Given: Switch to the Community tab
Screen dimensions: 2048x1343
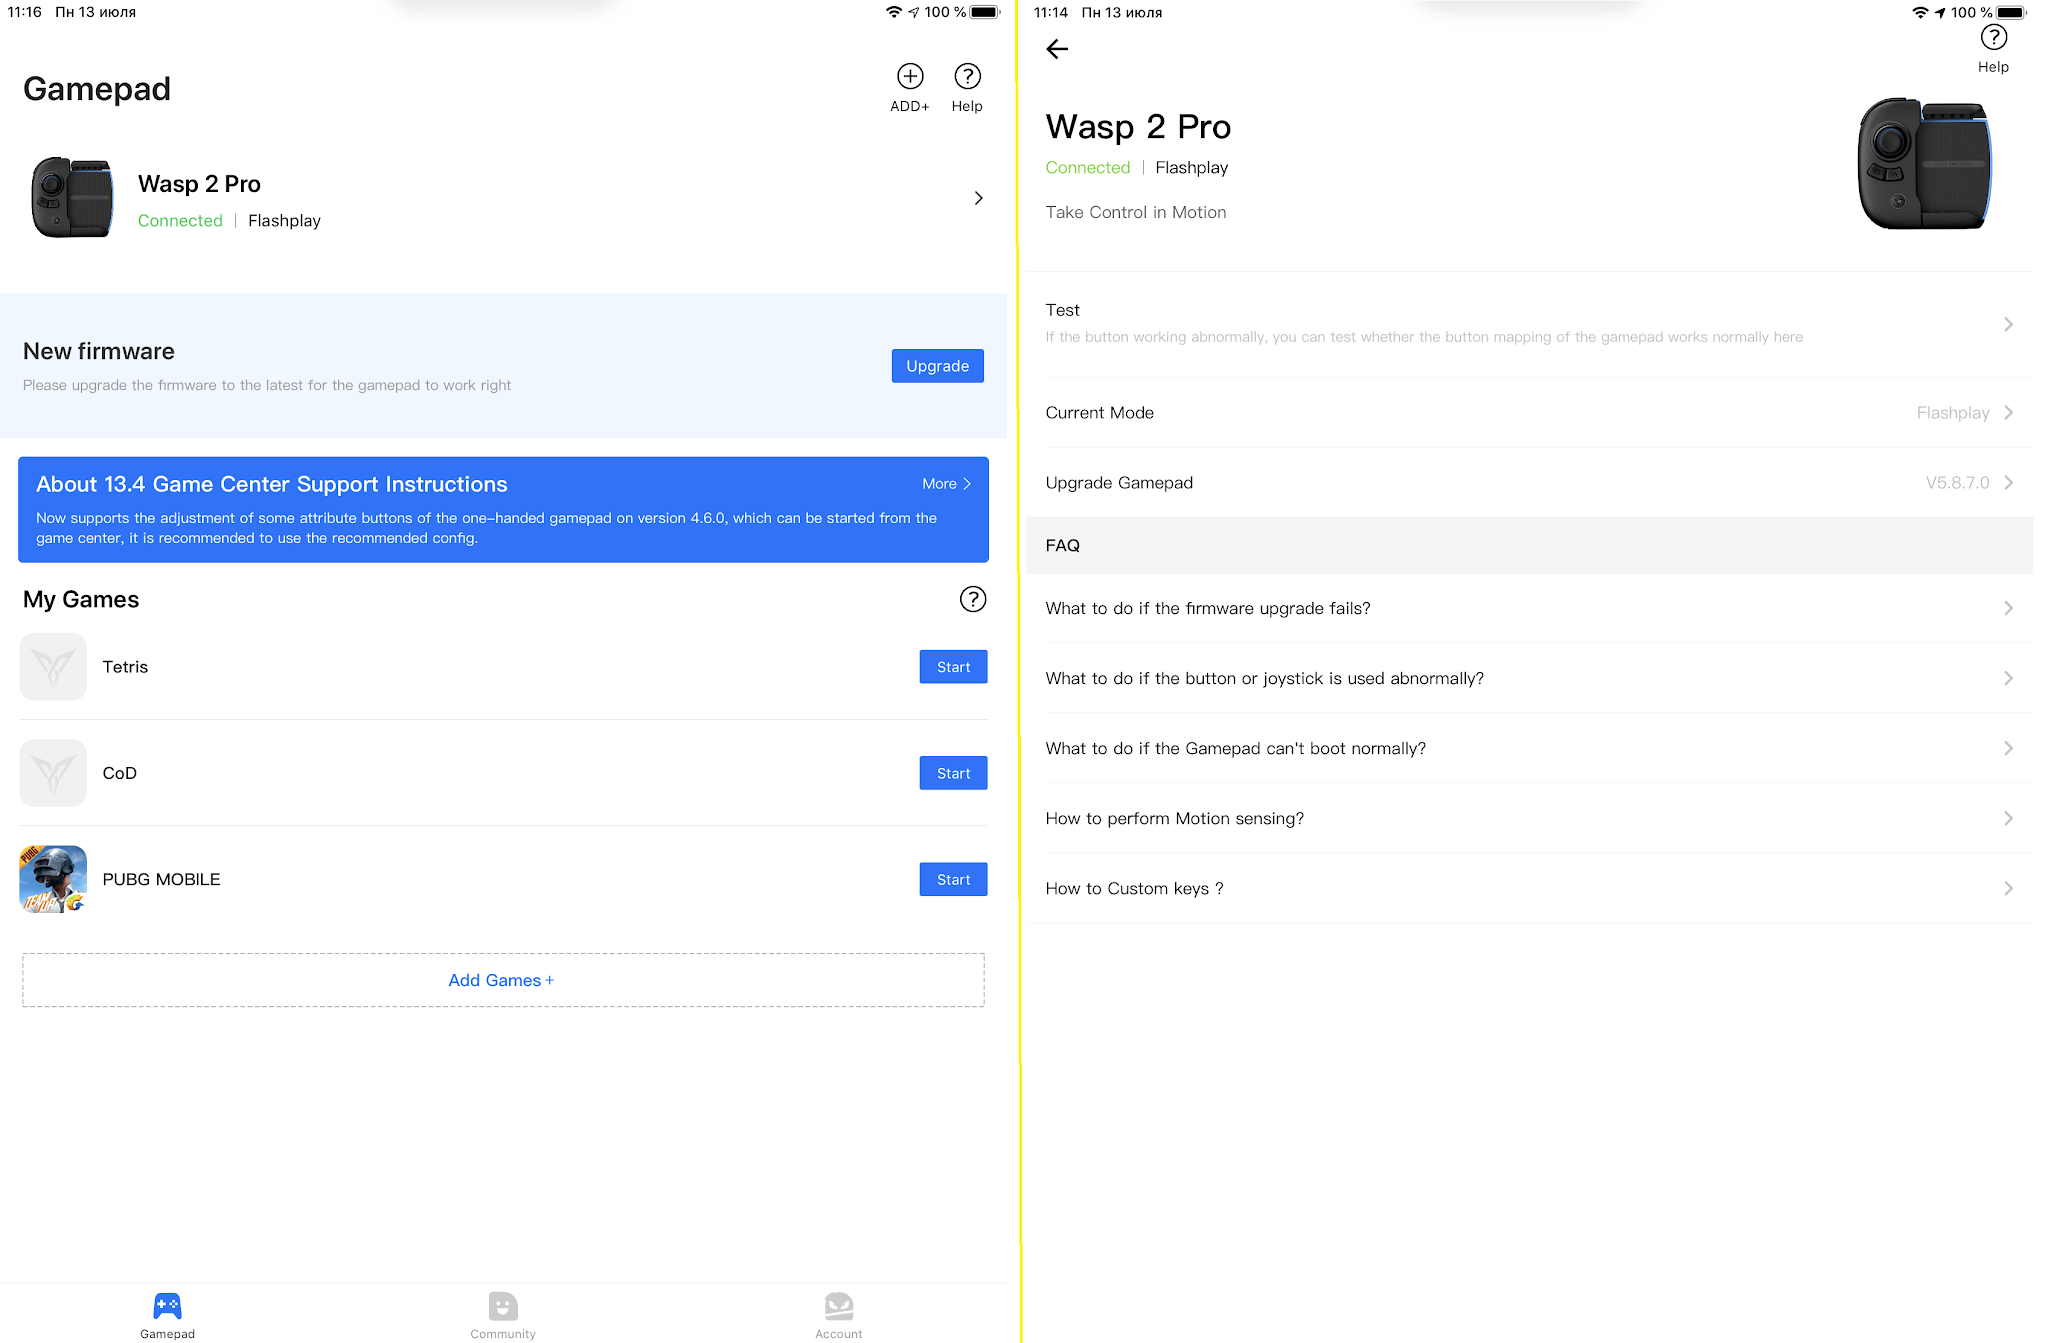Looking at the screenshot, I should pos(503,1315).
